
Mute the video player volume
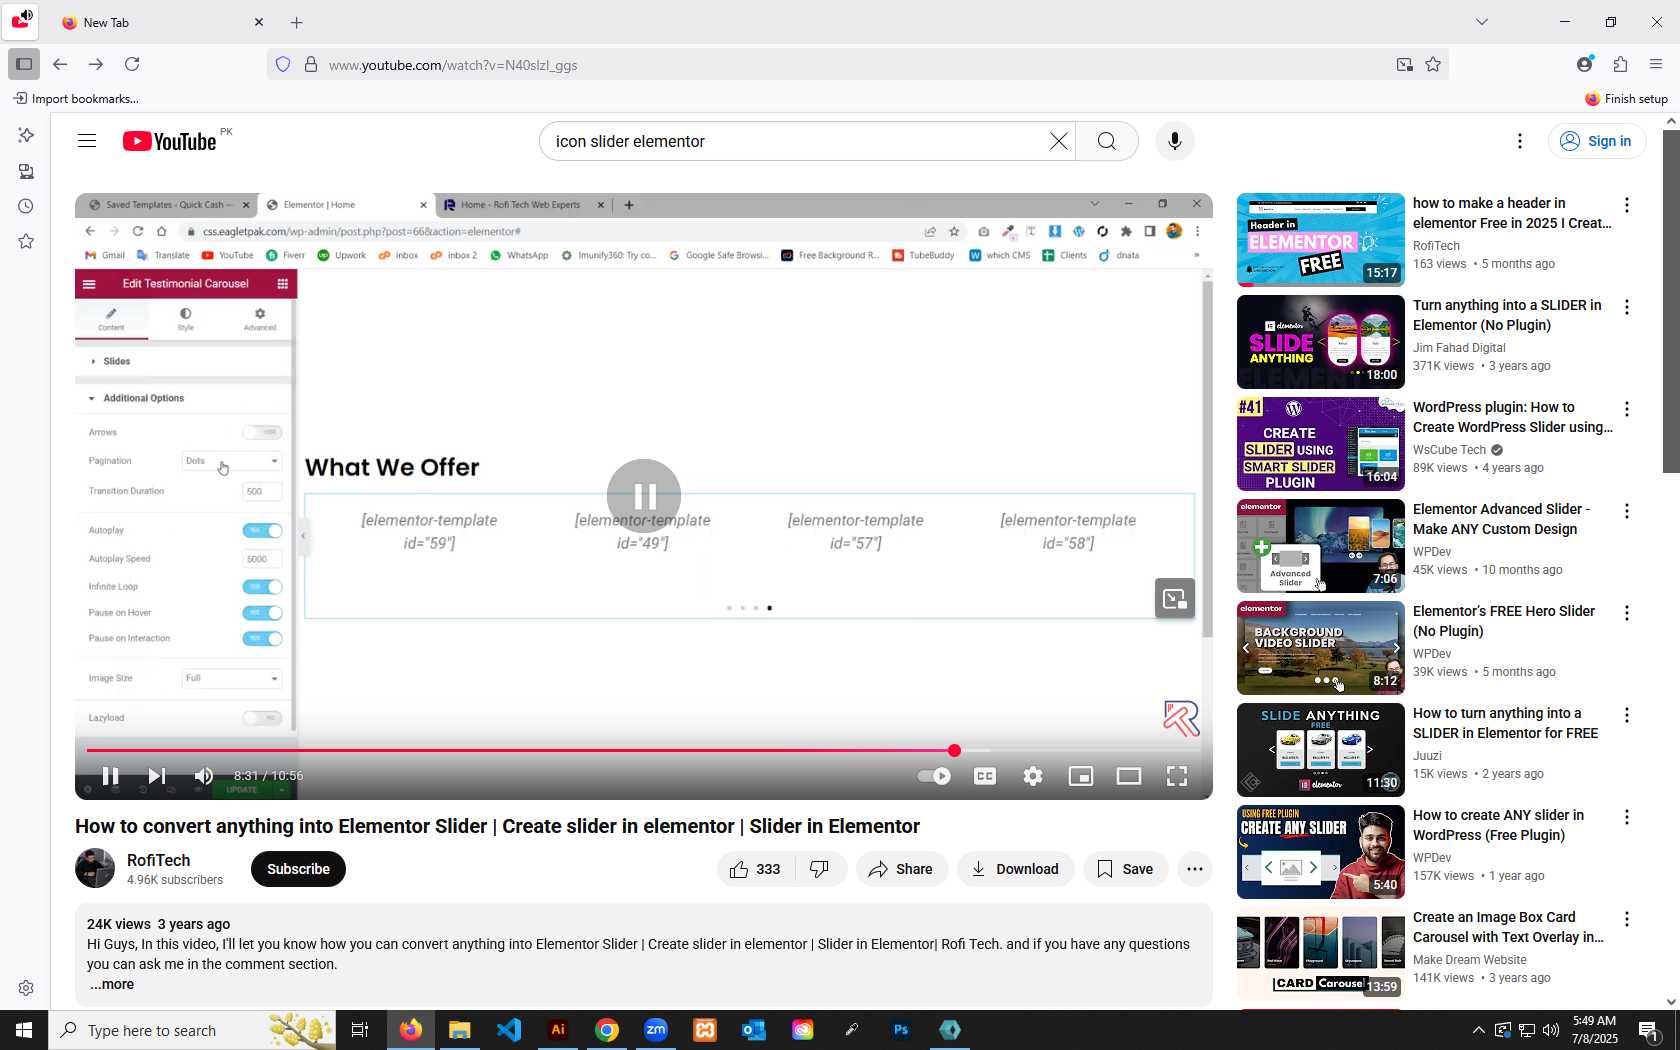point(204,776)
